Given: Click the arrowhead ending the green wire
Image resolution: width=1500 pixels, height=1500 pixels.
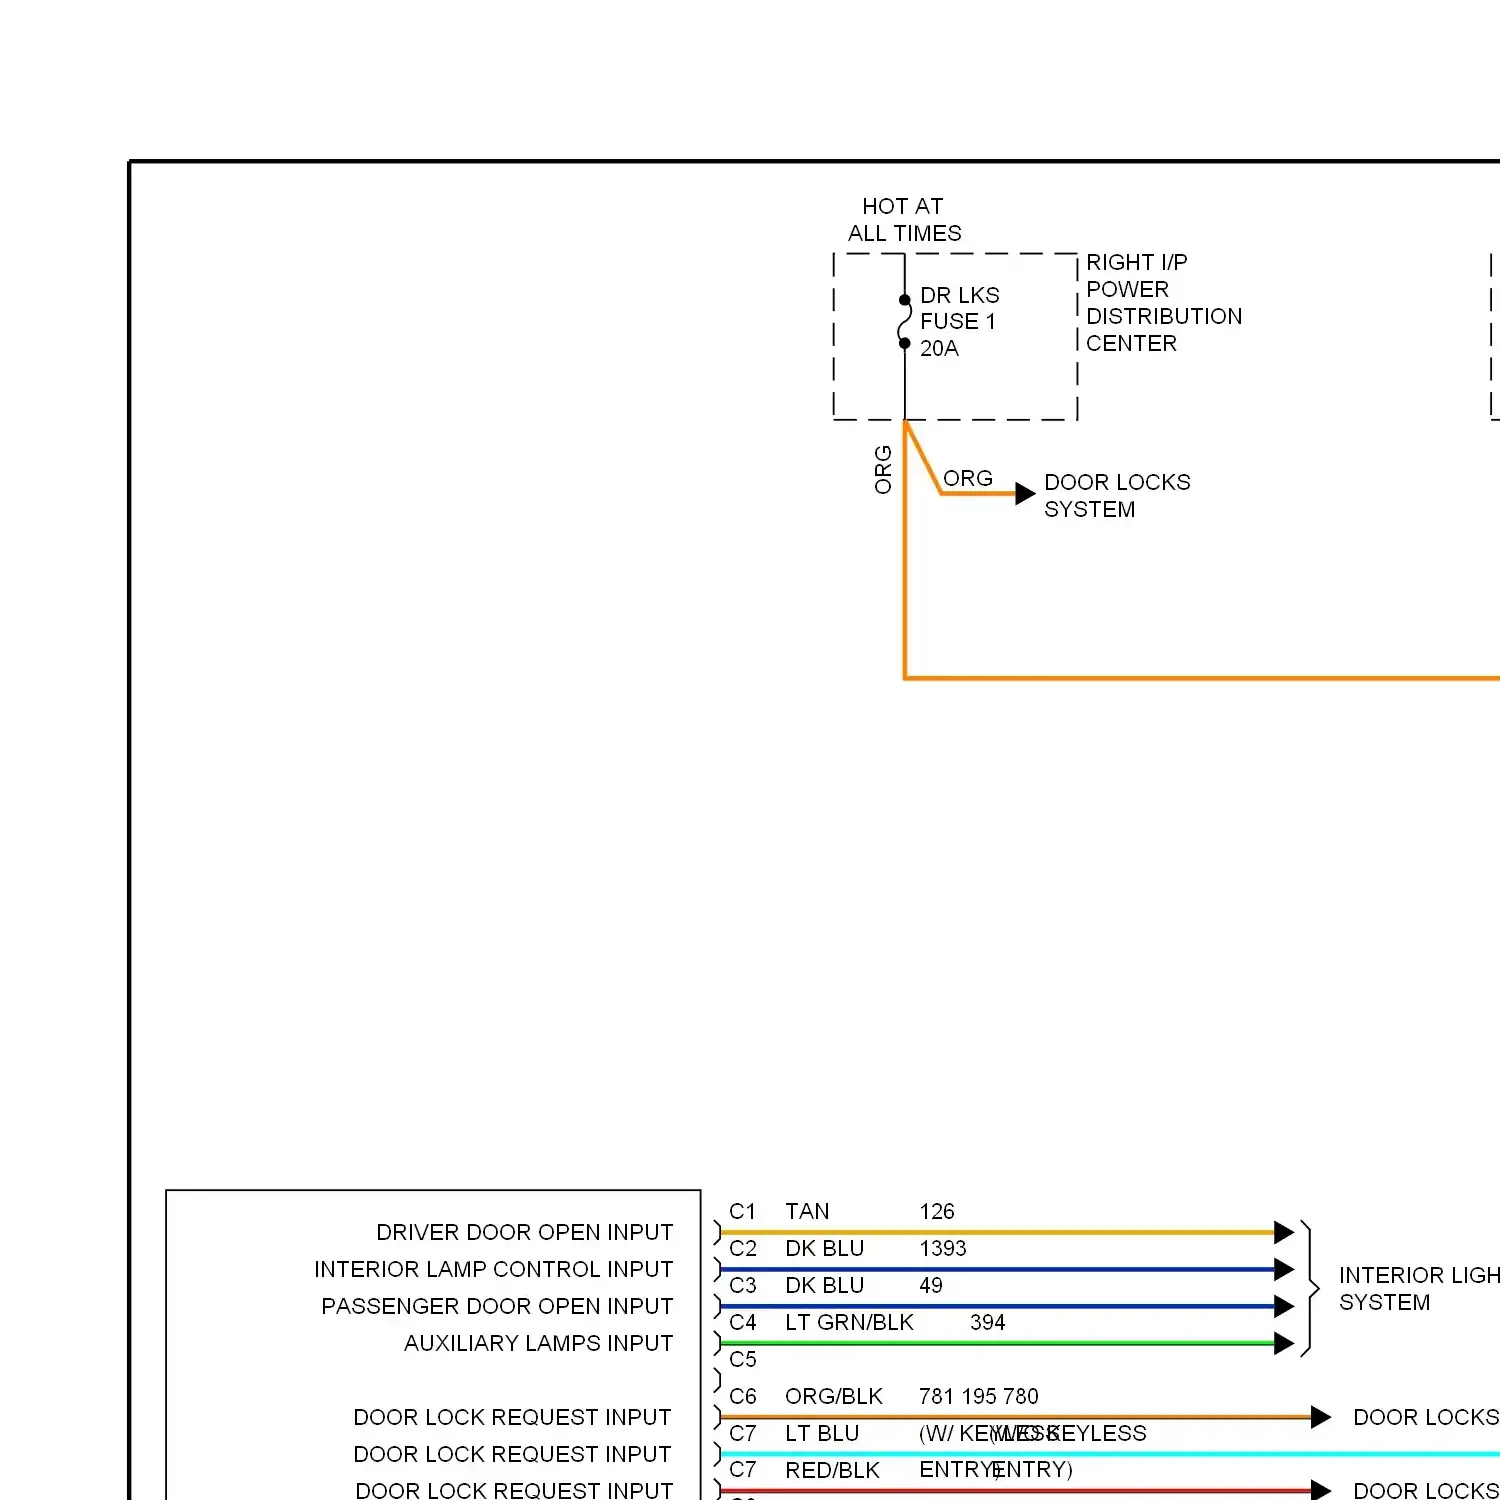Looking at the screenshot, I should 1285,1343.
